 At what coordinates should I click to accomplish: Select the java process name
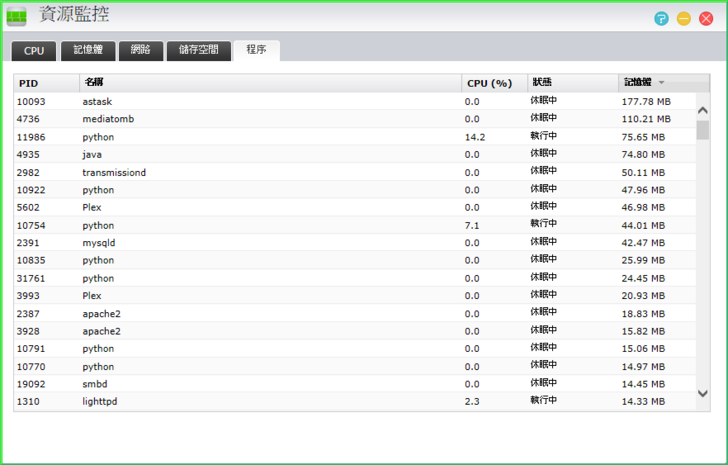92,155
